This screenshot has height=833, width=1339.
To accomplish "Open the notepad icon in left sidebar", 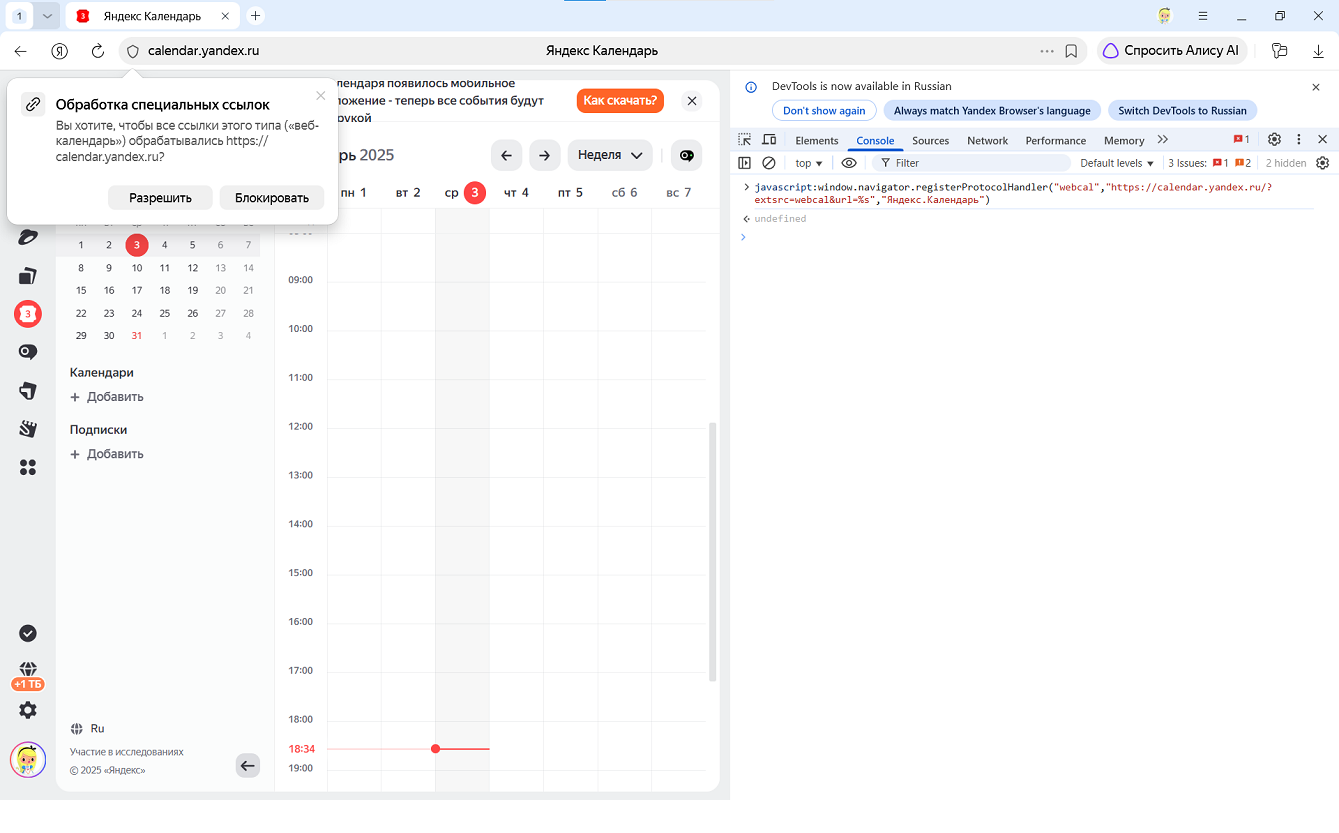I will pyautogui.click(x=28, y=429).
